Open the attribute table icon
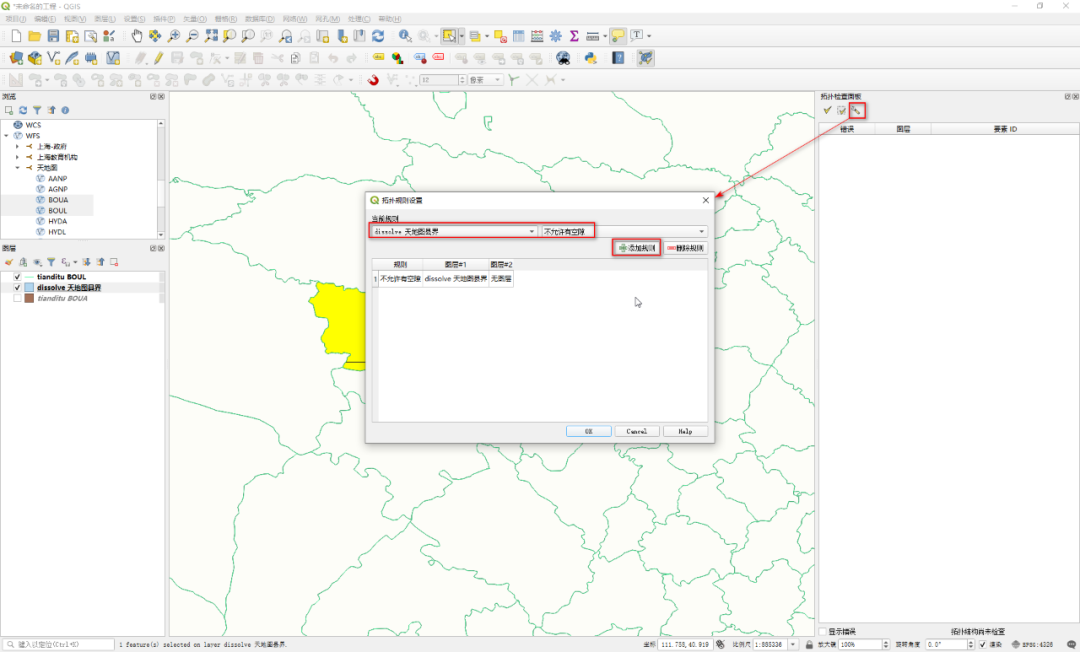 click(519, 36)
